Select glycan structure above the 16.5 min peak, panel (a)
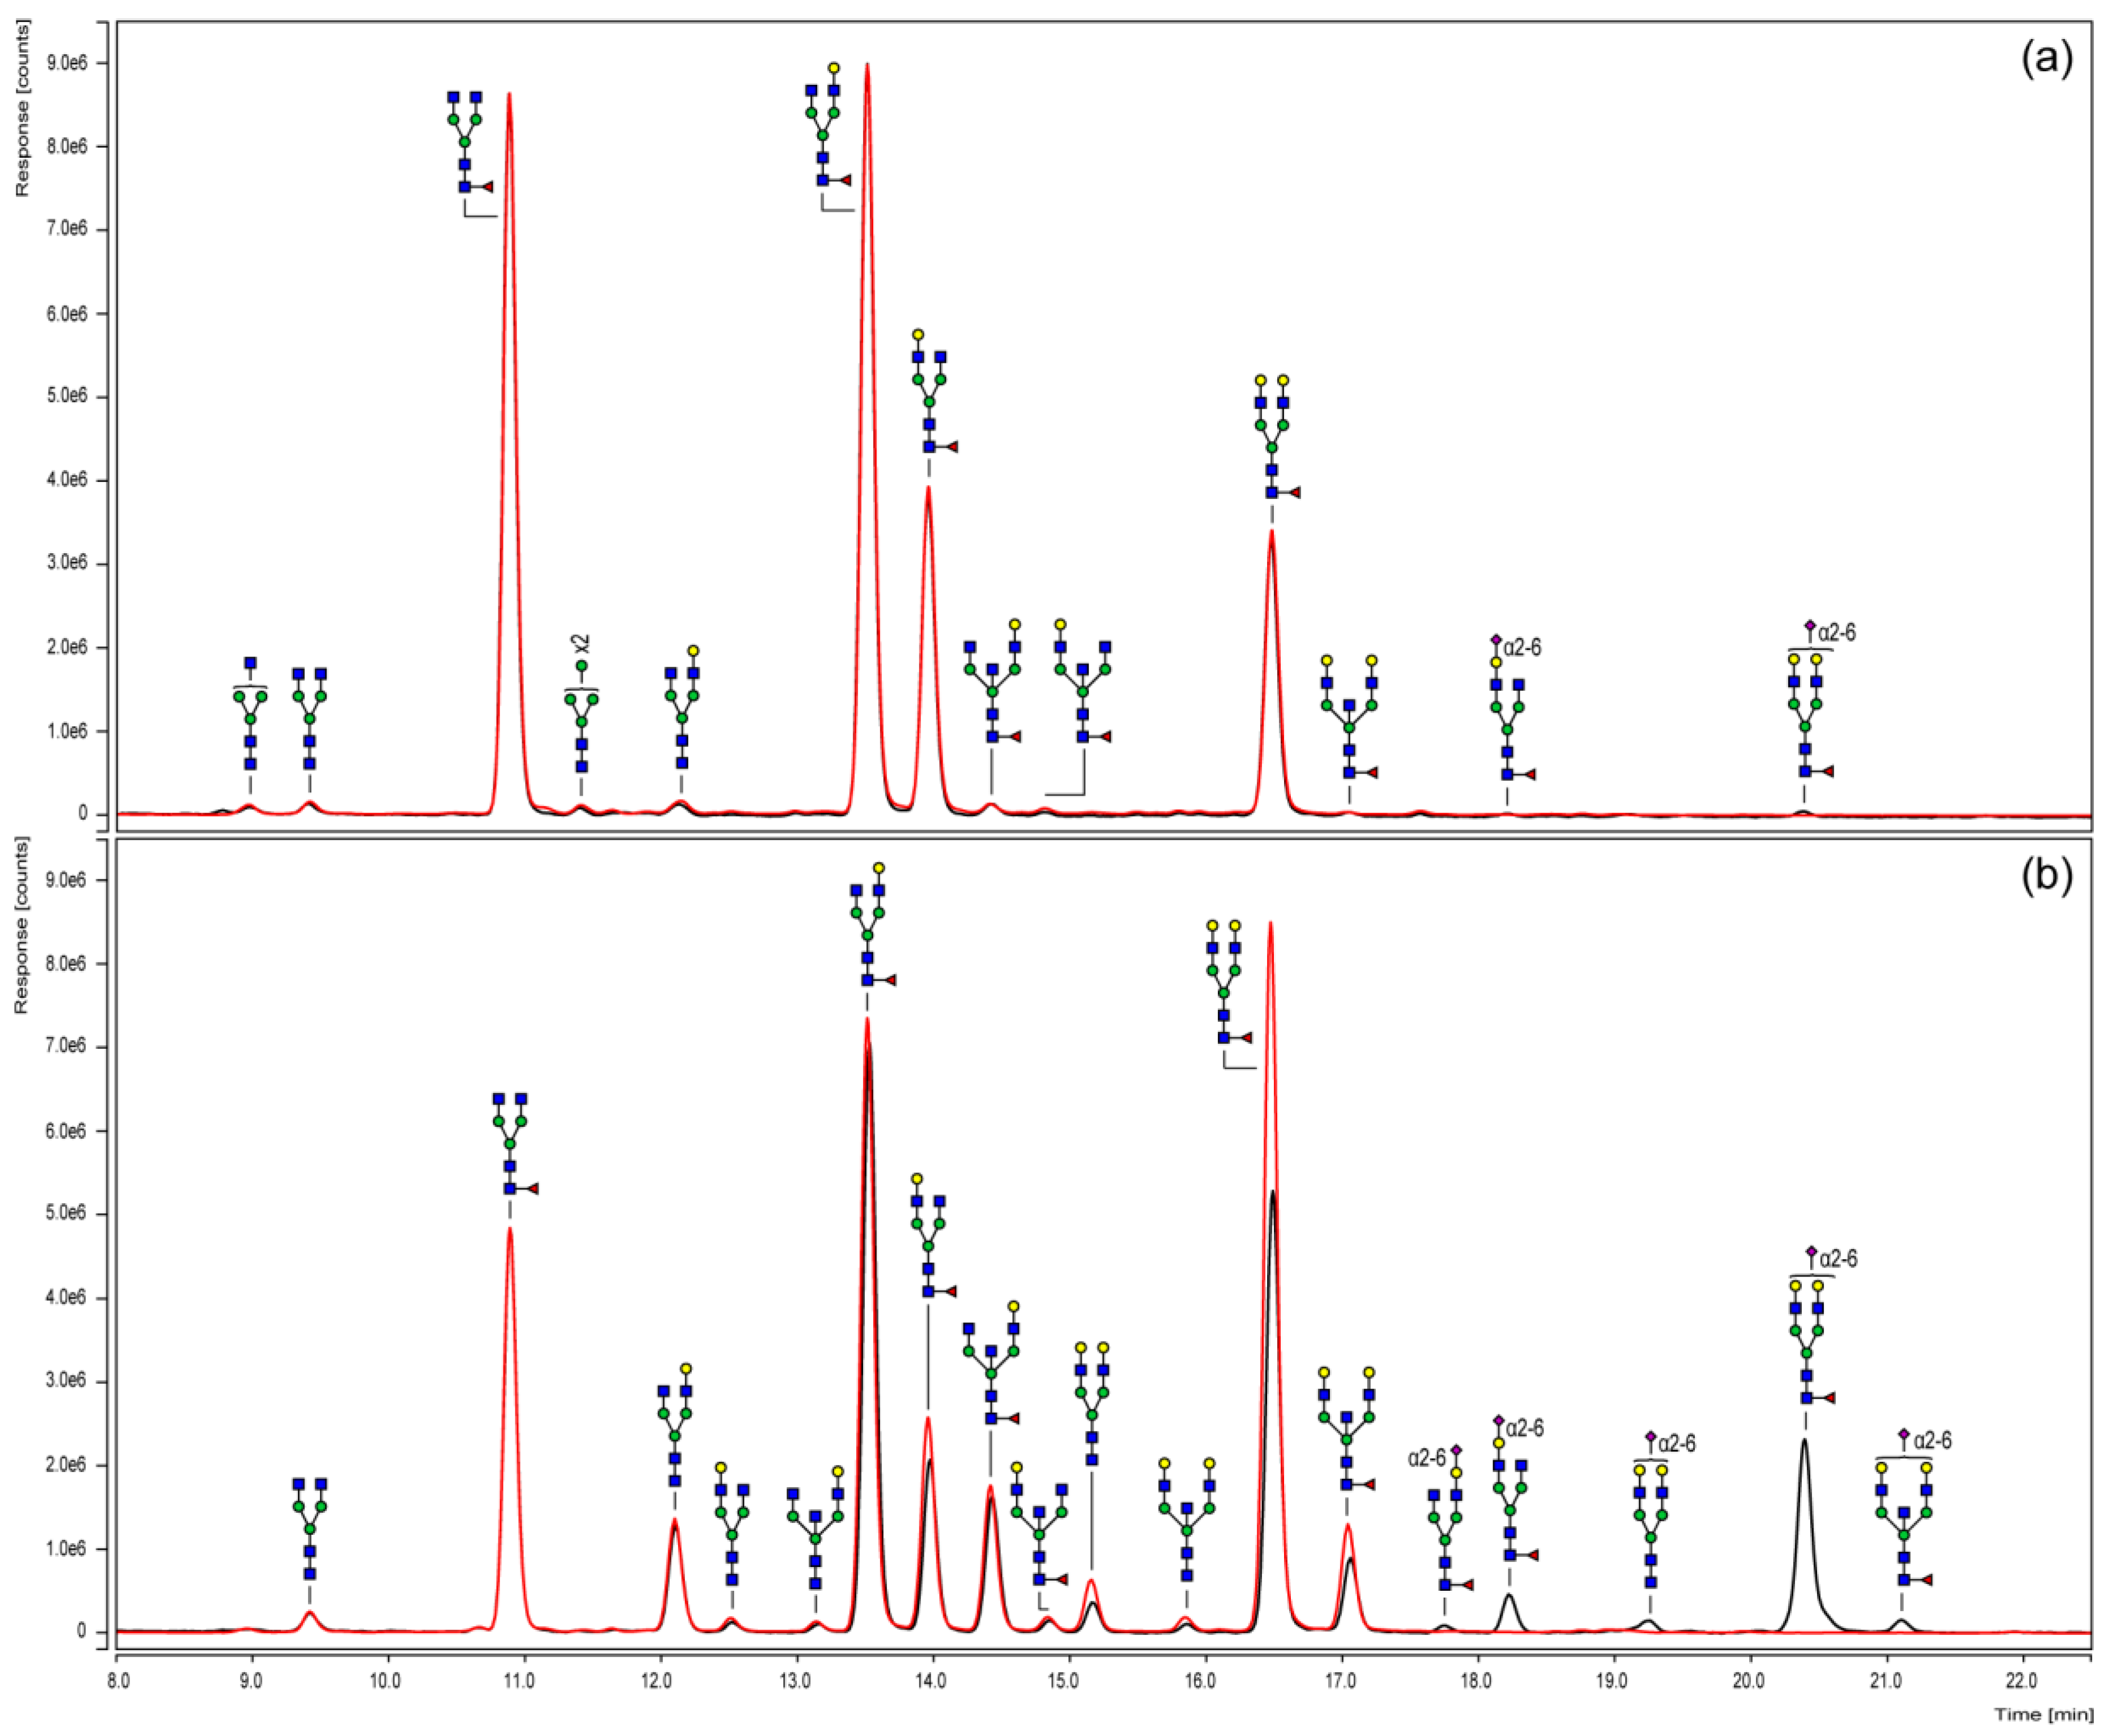Viewport: 2112px width, 1736px height. [x=1277, y=437]
